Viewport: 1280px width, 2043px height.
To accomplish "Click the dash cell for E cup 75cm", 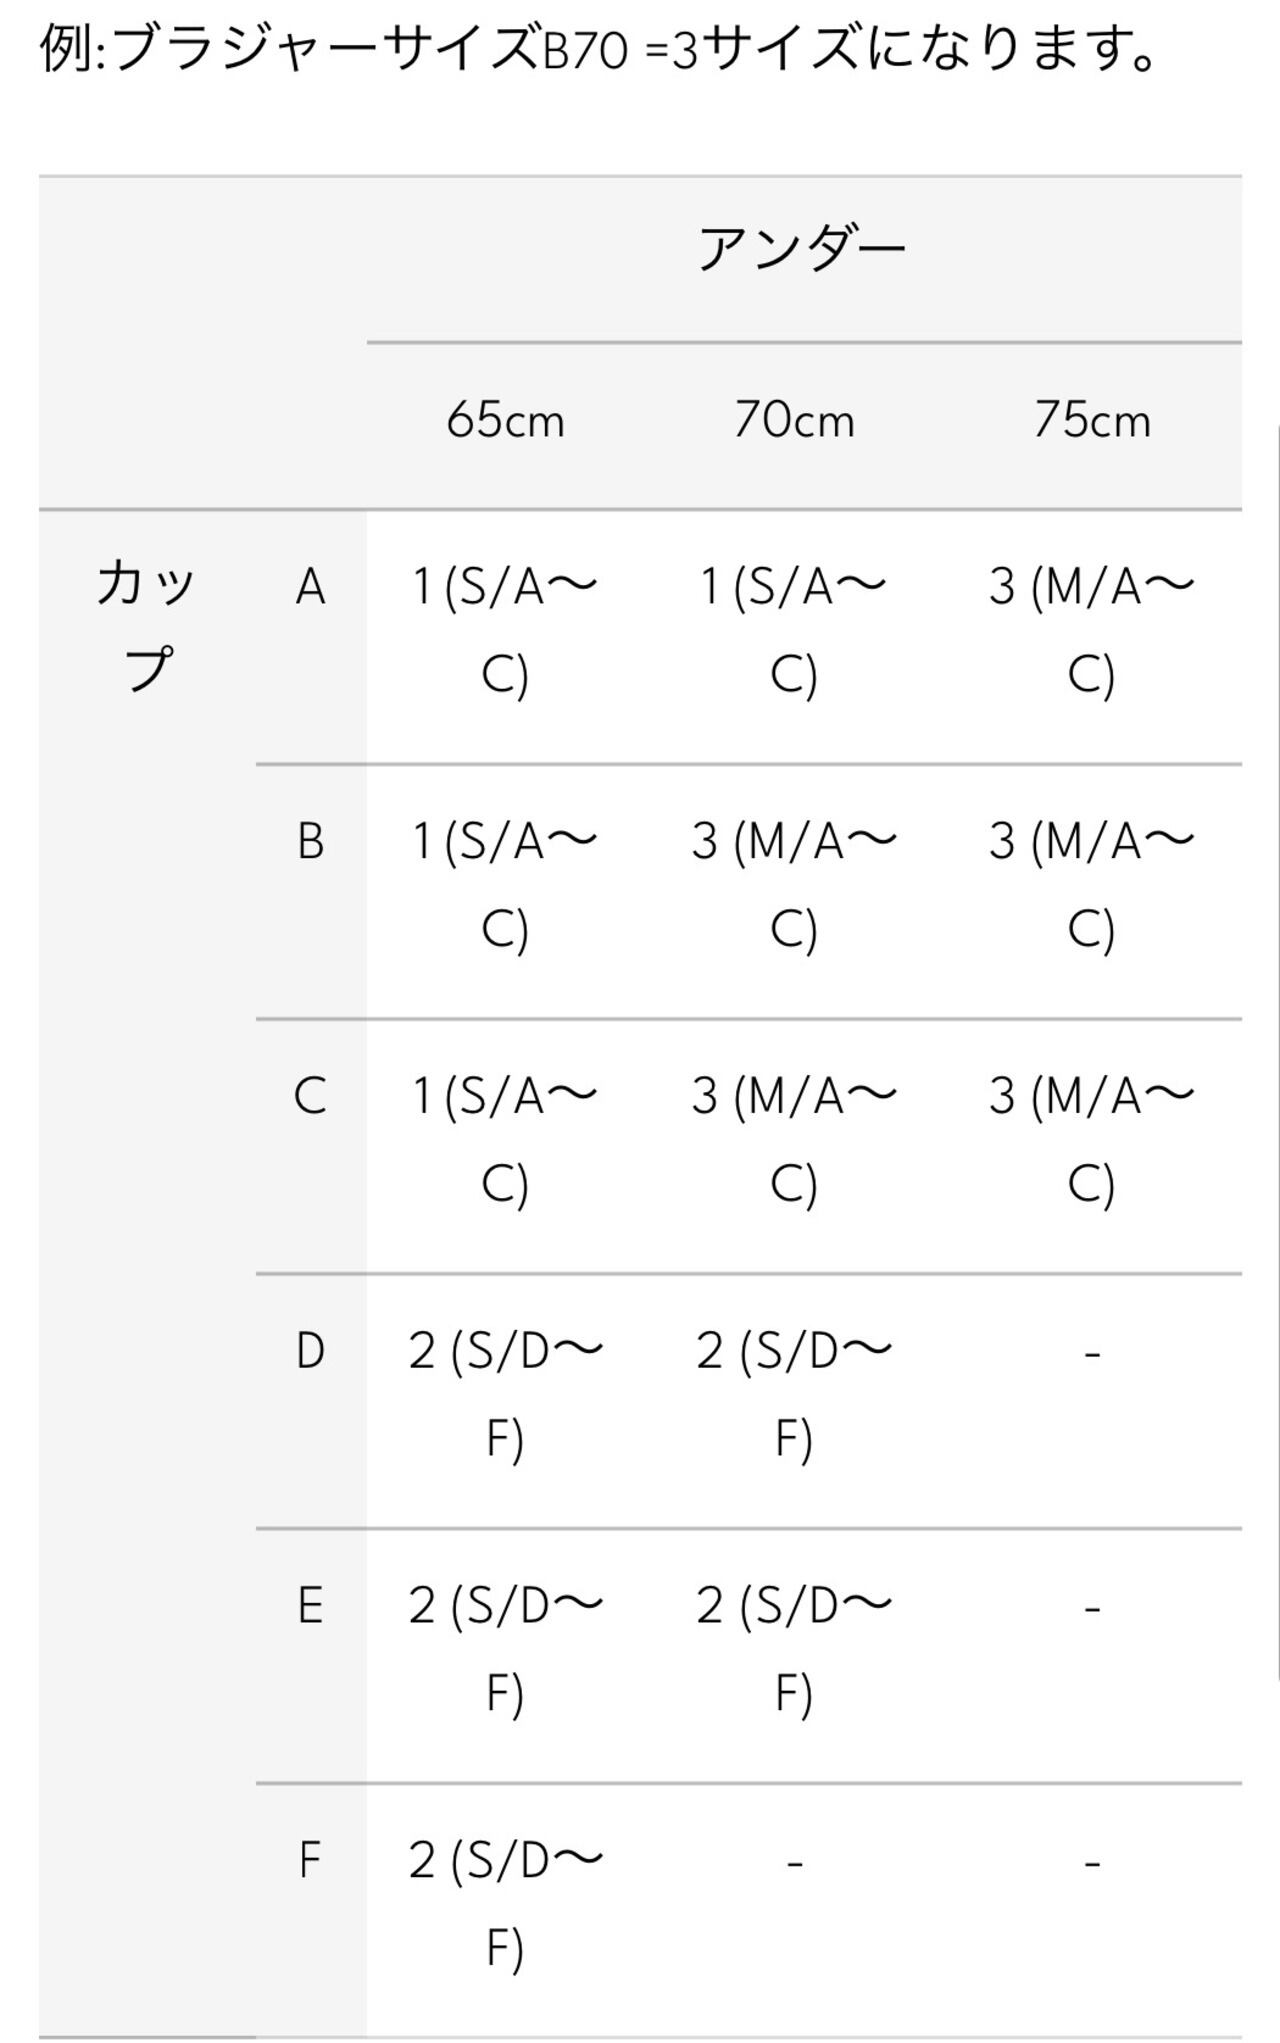I will (1091, 1608).
